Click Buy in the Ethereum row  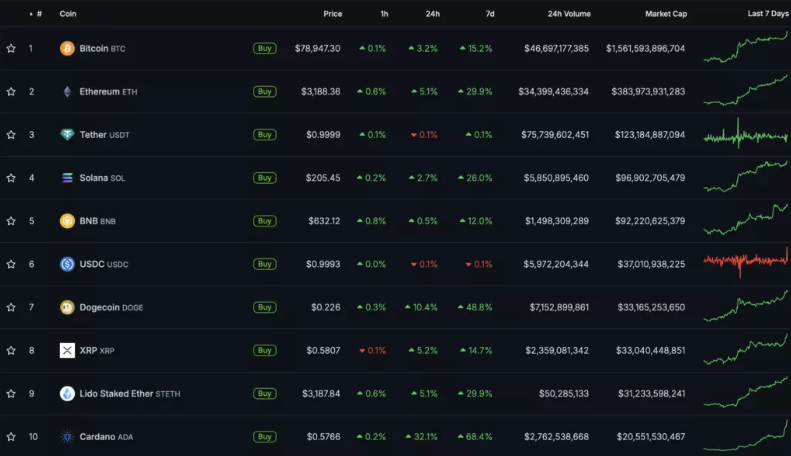[265, 91]
